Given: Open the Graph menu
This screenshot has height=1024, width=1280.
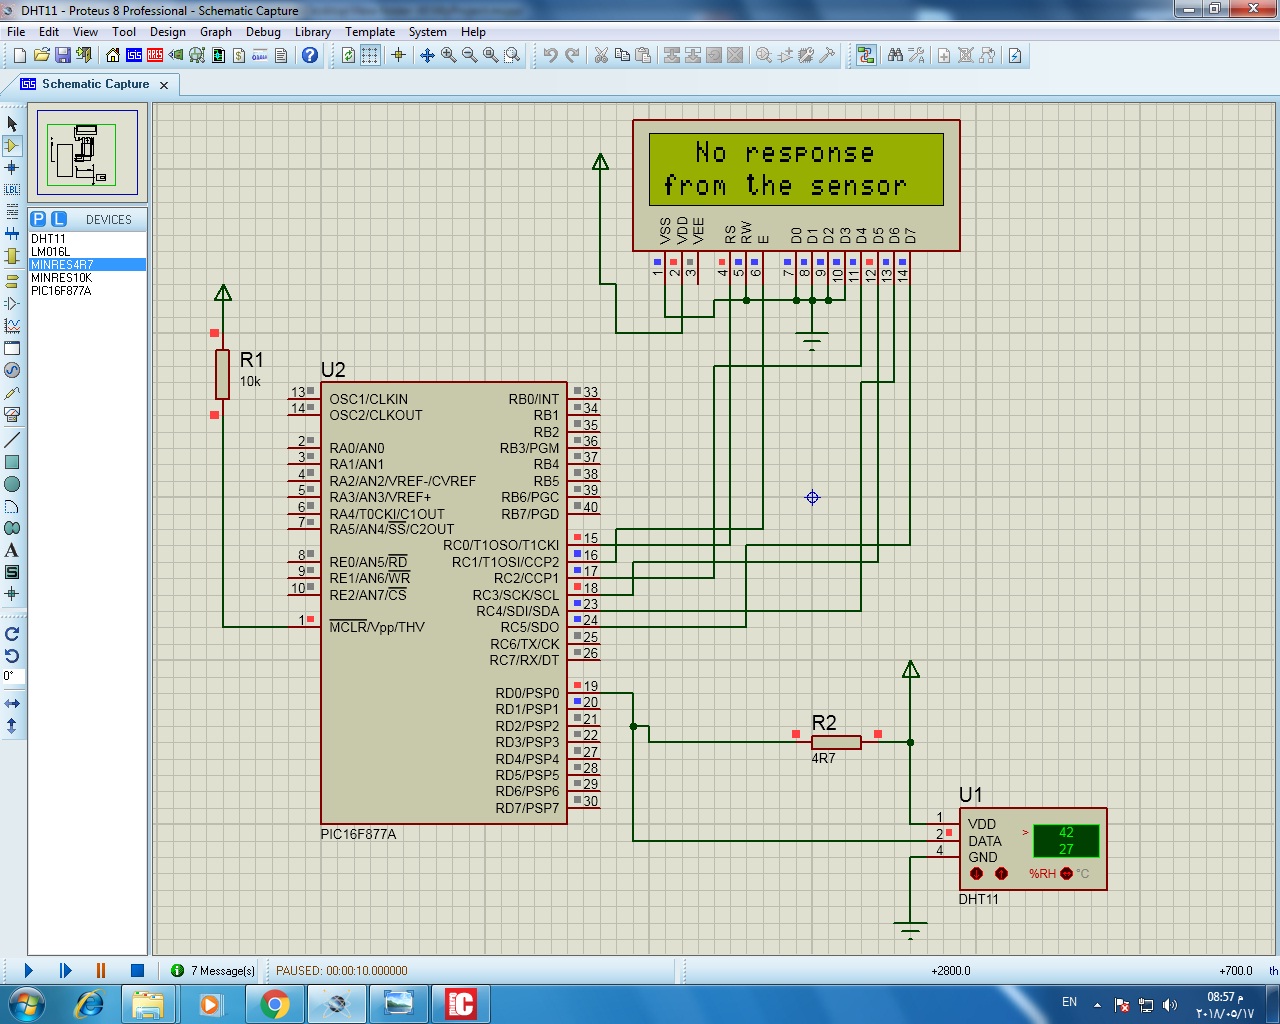Looking at the screenshot, I should (216, 32).
